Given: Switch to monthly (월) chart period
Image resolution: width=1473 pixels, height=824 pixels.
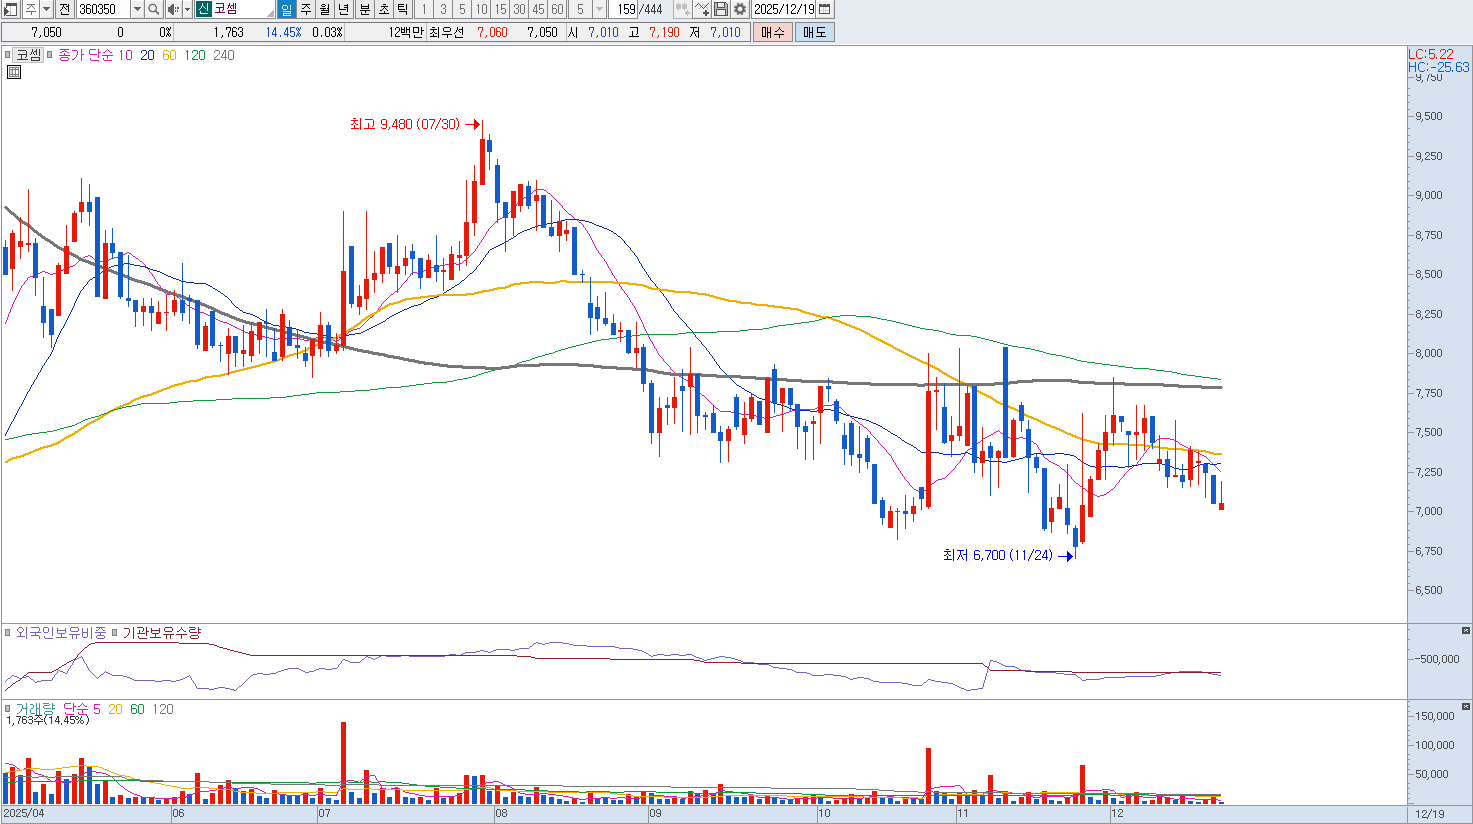Looking at the screenshot, I should [325, 9].
